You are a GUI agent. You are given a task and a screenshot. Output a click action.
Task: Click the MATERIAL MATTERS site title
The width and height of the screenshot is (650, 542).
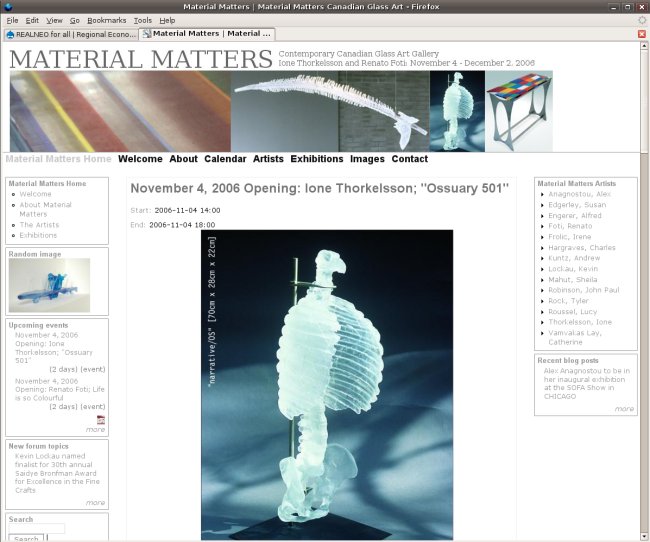[x=141, y=59]
